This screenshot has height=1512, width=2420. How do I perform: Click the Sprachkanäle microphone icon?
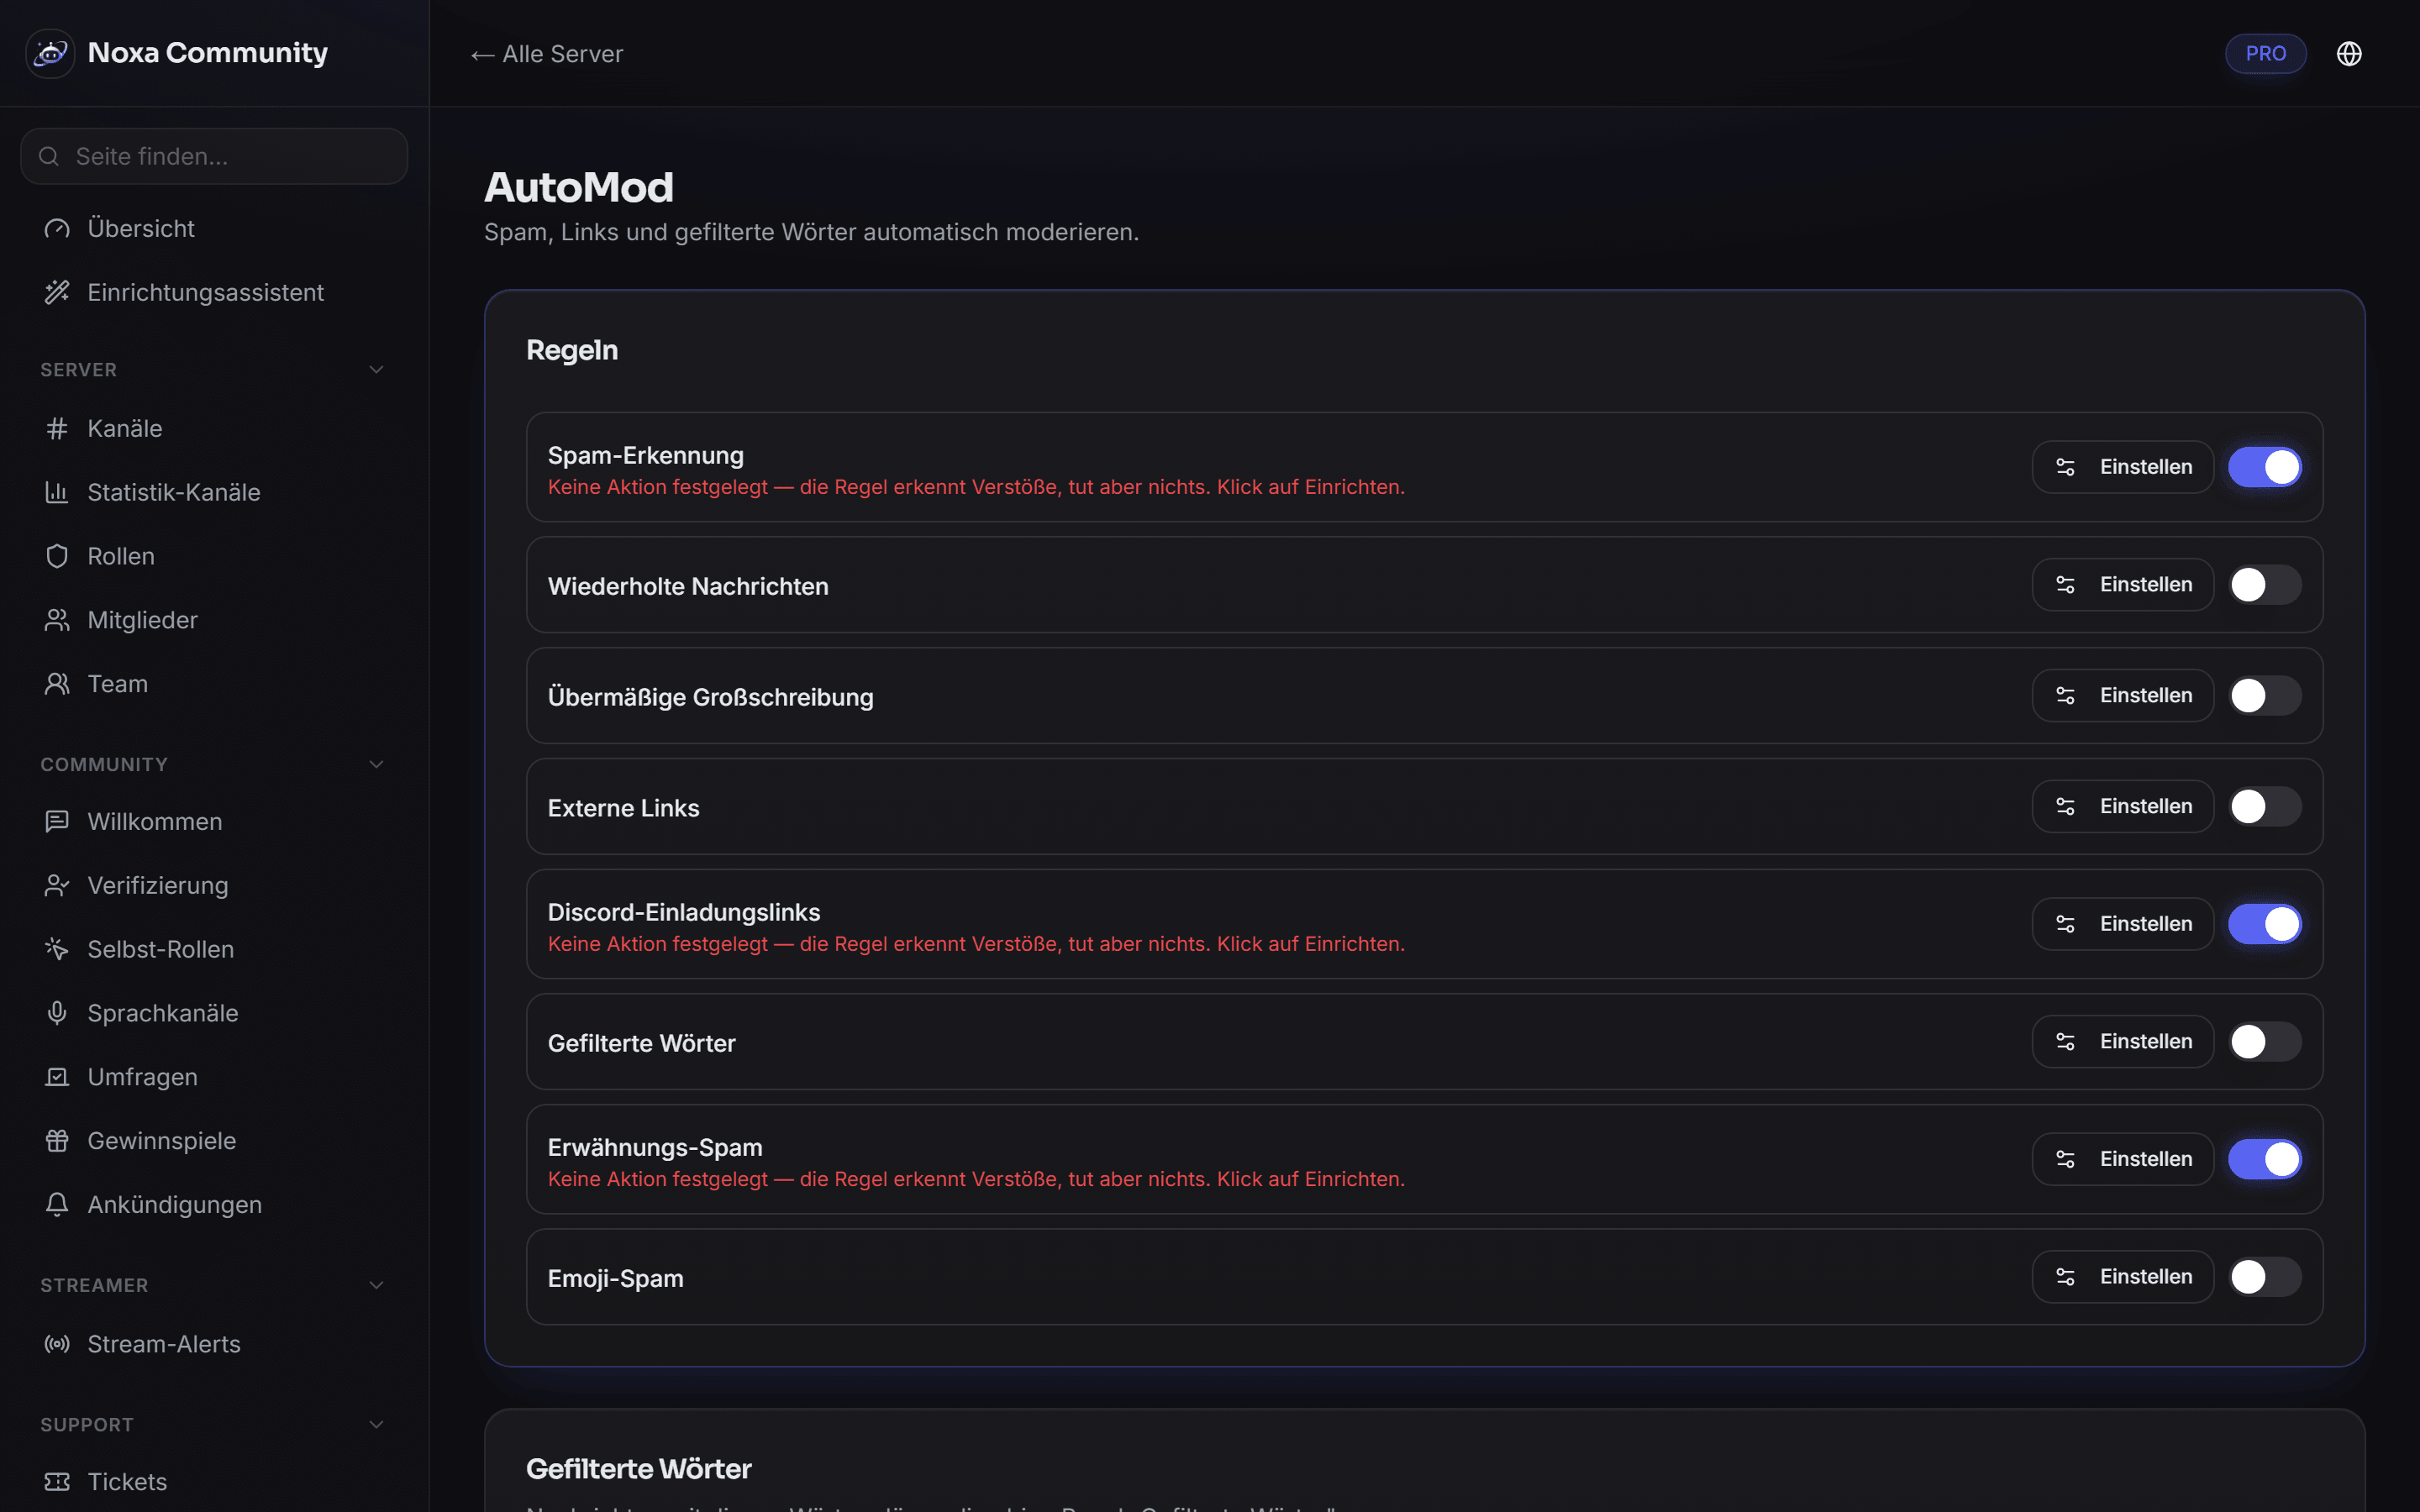tap(57, 1014)
